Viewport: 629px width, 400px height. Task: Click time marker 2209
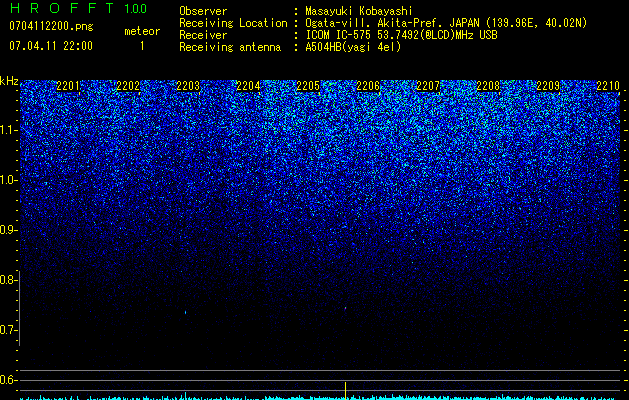548,86
